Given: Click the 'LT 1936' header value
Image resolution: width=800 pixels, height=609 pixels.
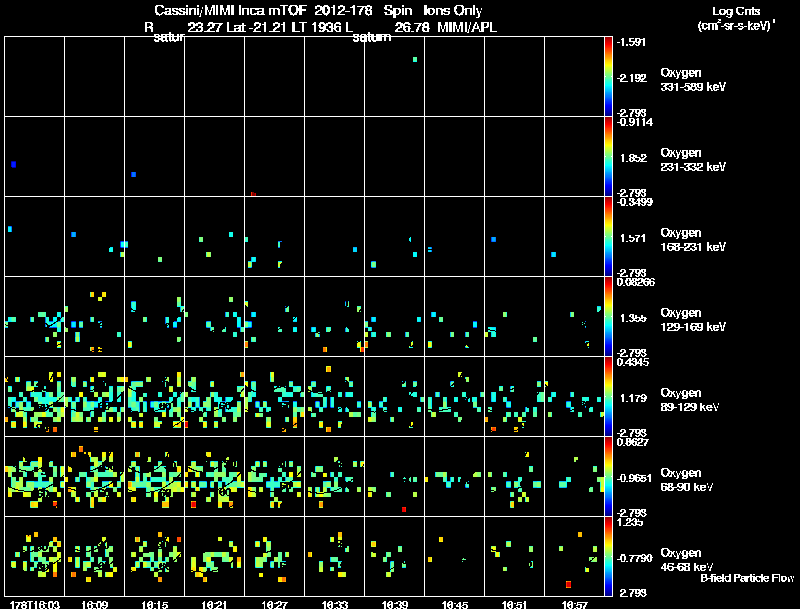Looking at the screenshot, I should (x=316, y=28).
